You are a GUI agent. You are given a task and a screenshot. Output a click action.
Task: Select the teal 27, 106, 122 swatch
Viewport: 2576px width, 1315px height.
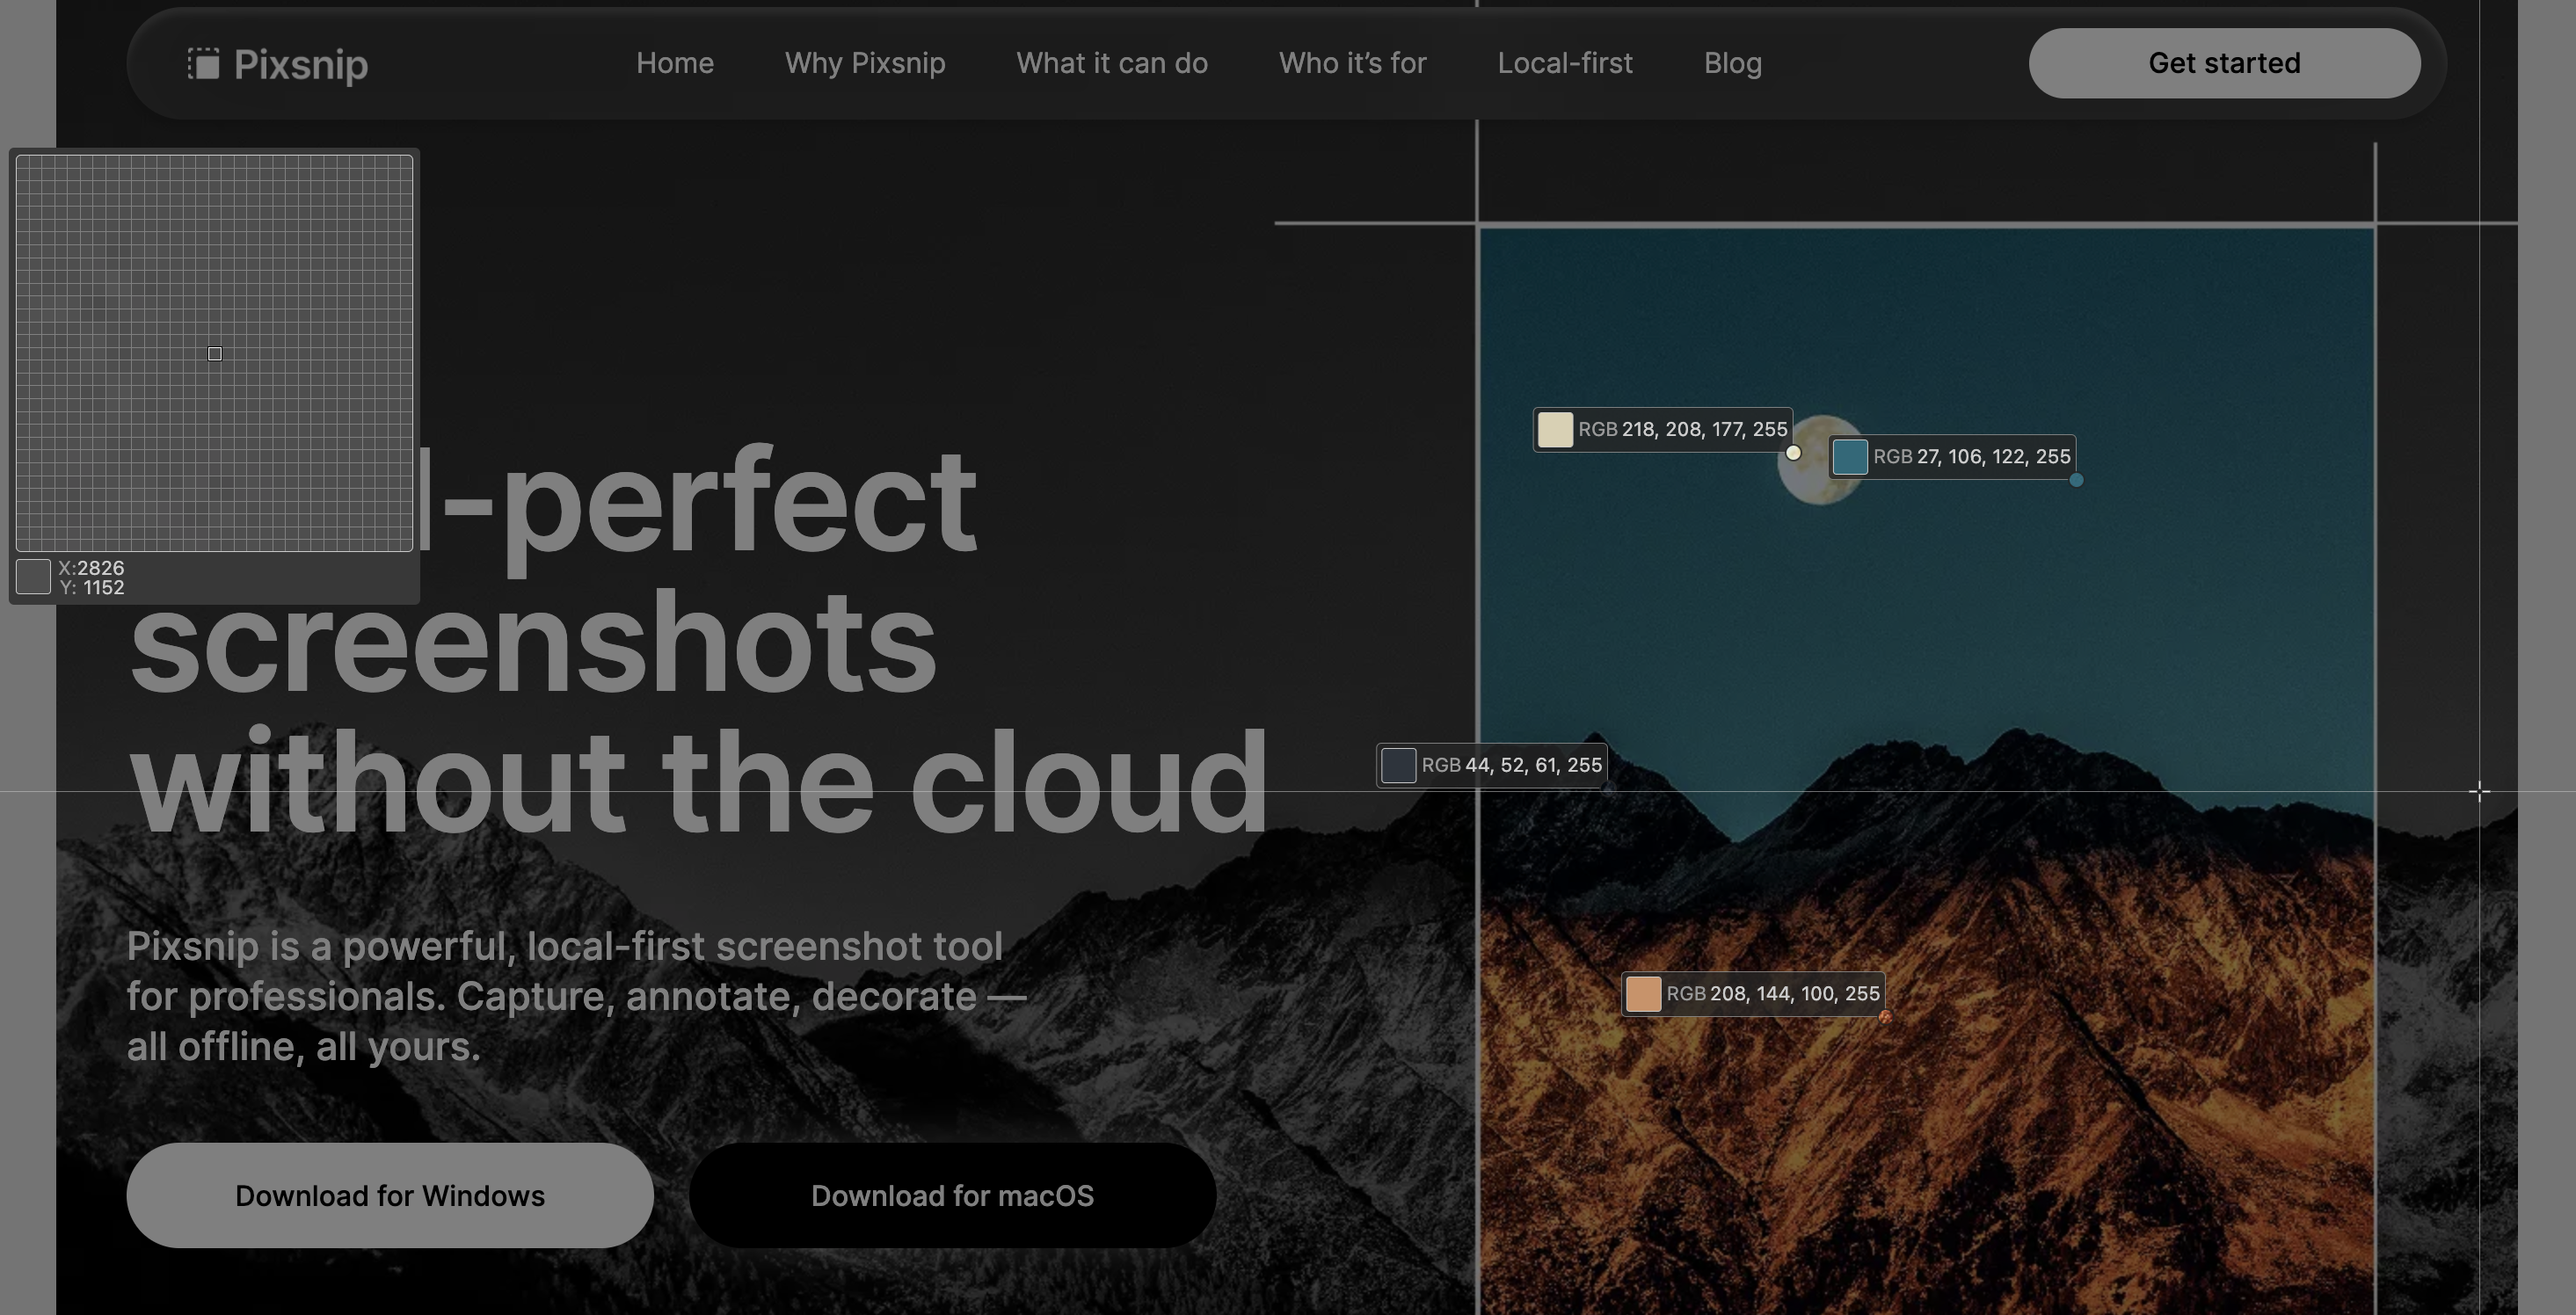1850,457
